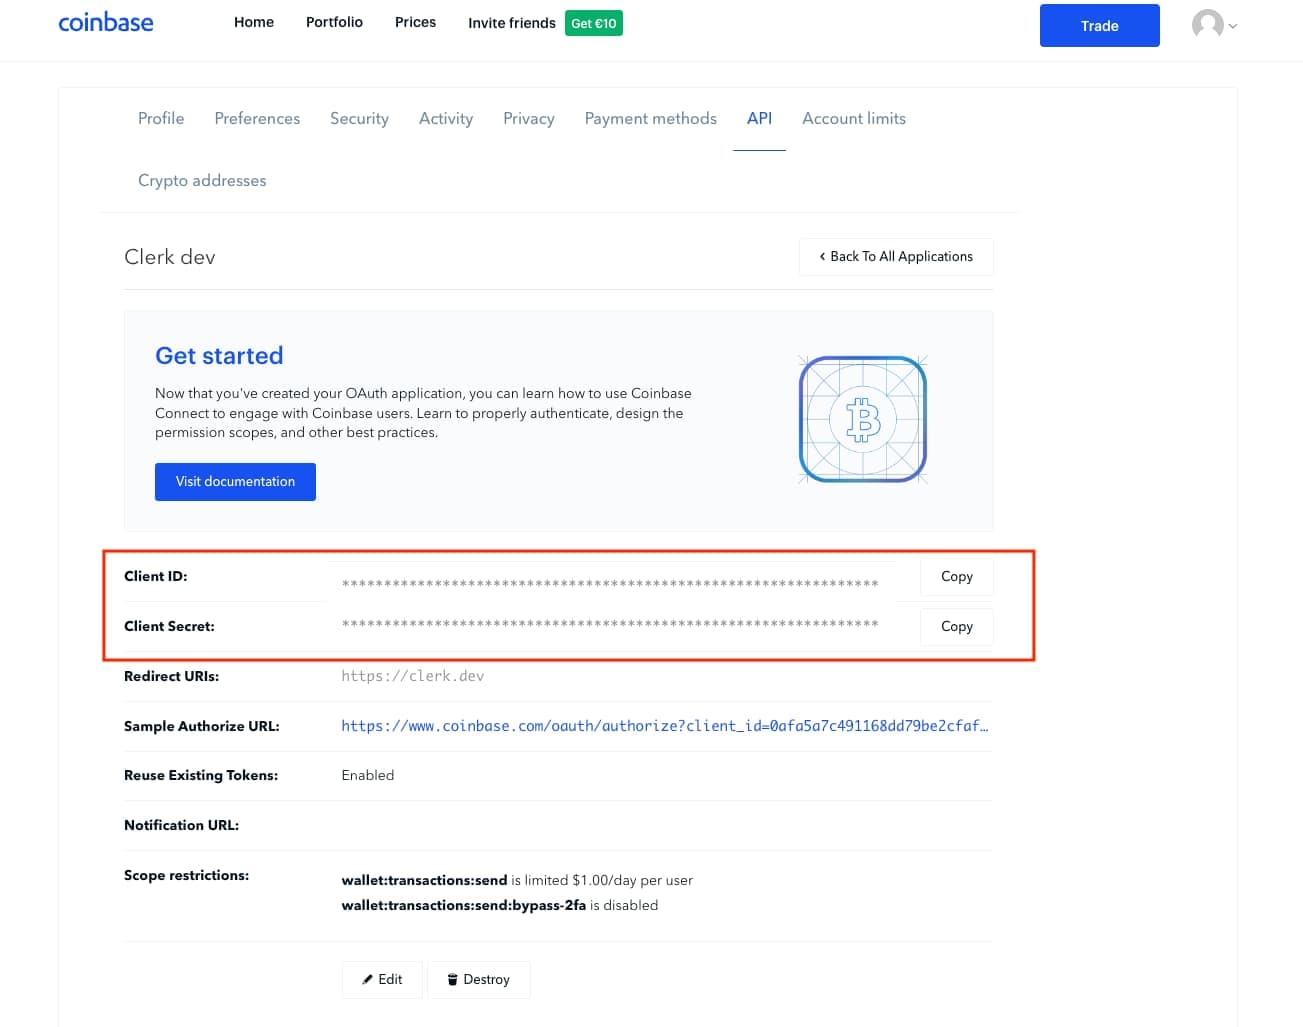Click the wallet:transactions:send:bypass-2fa scope text
This screenshot has width=1303, height=1027.
(x=464, y=905)
